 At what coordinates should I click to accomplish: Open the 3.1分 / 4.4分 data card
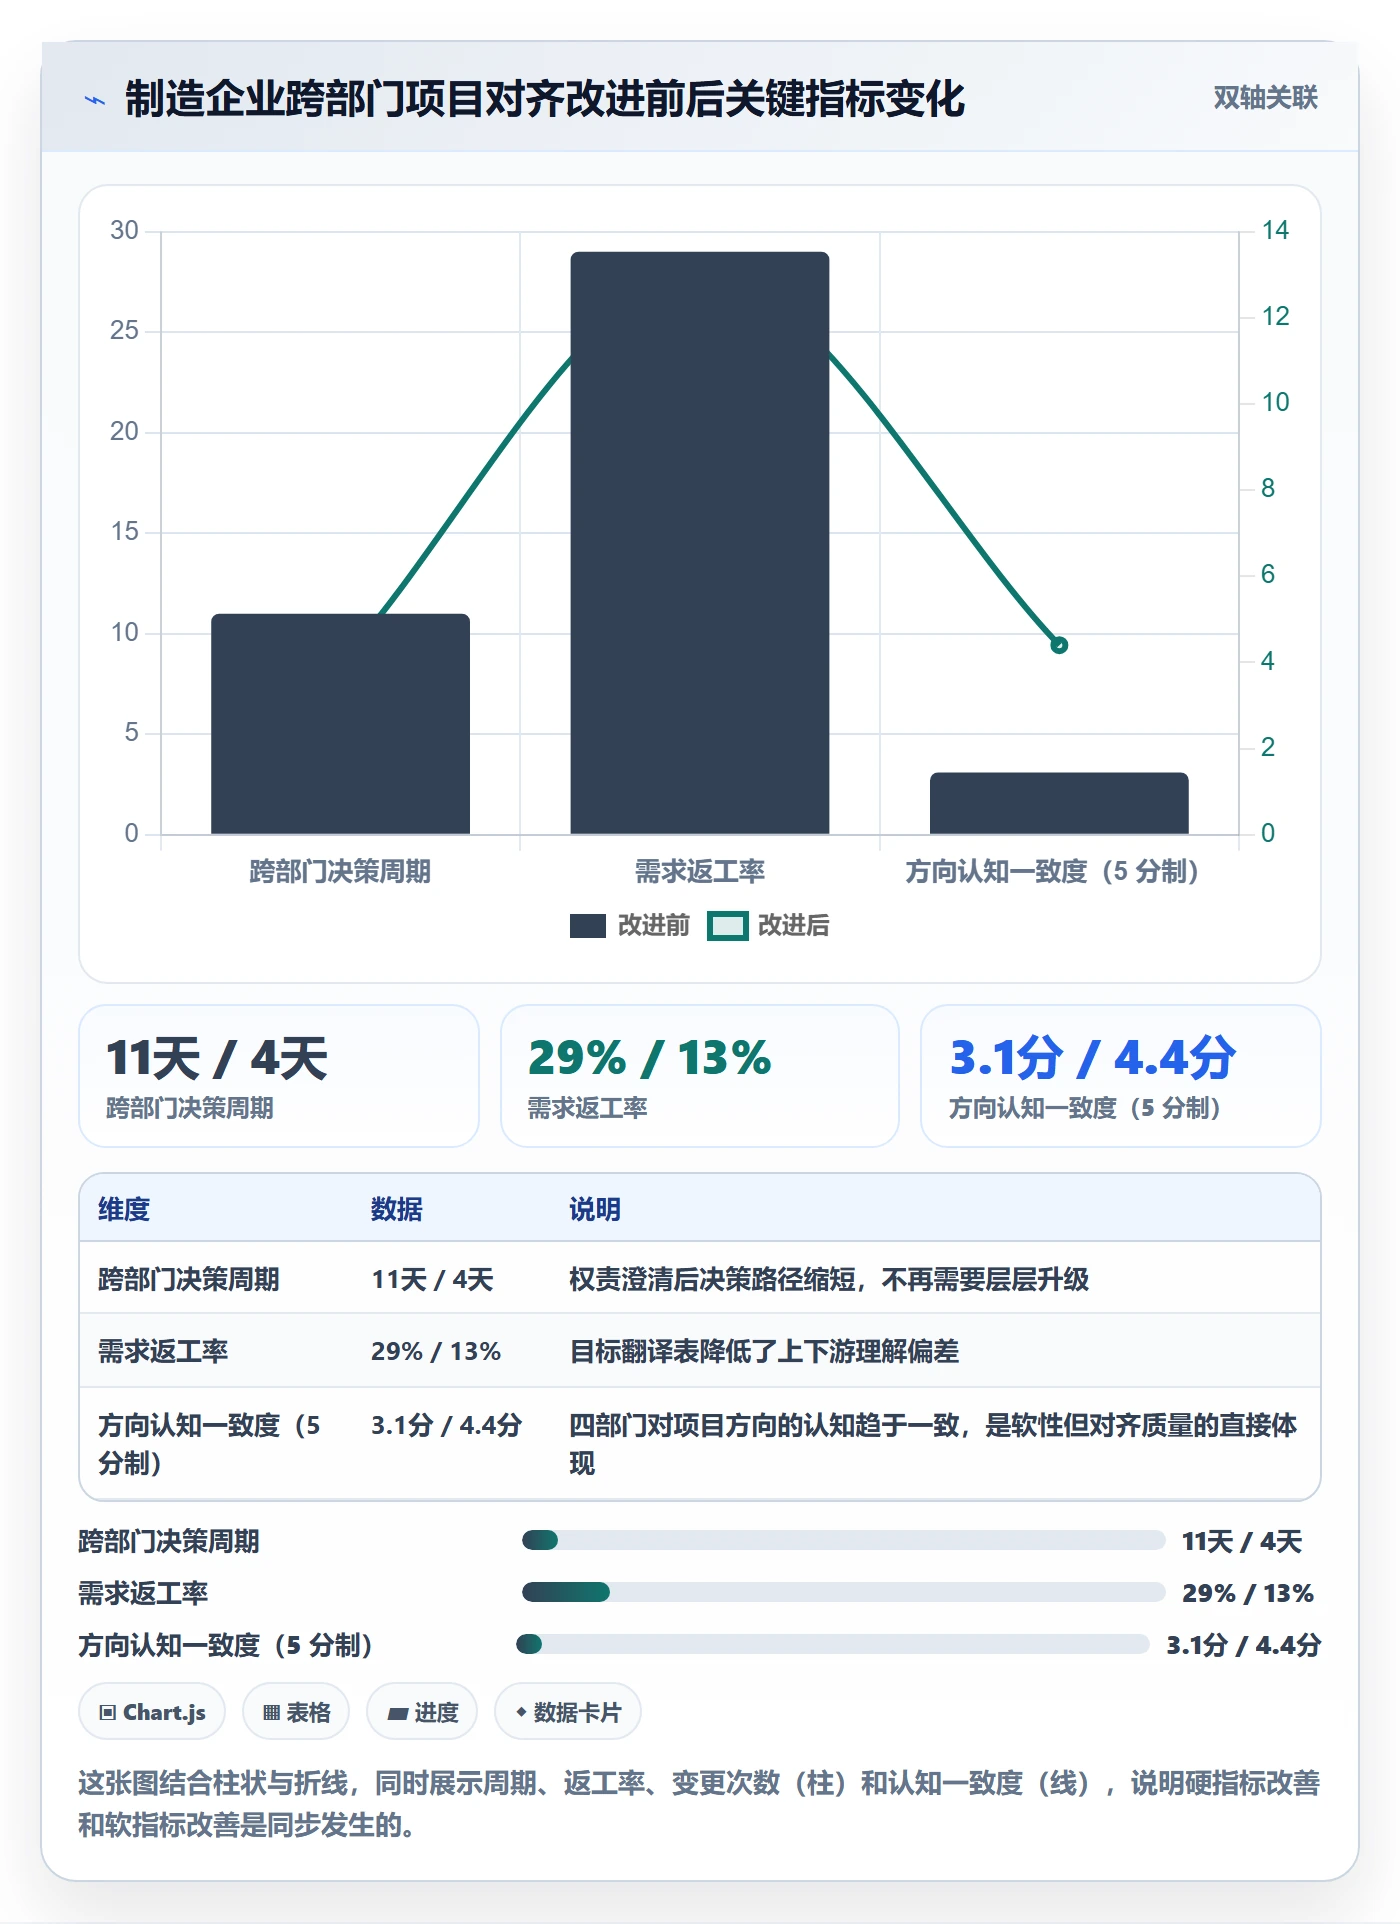(1121, 1076)
